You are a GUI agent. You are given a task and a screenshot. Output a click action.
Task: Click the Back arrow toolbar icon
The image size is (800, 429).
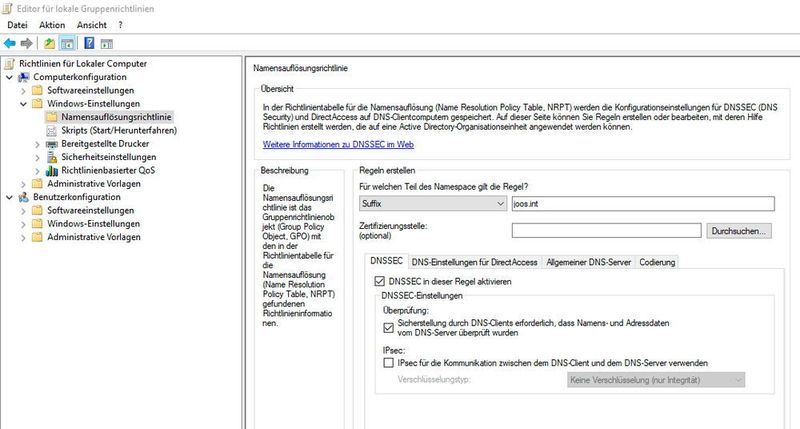[x=10, y=43]
